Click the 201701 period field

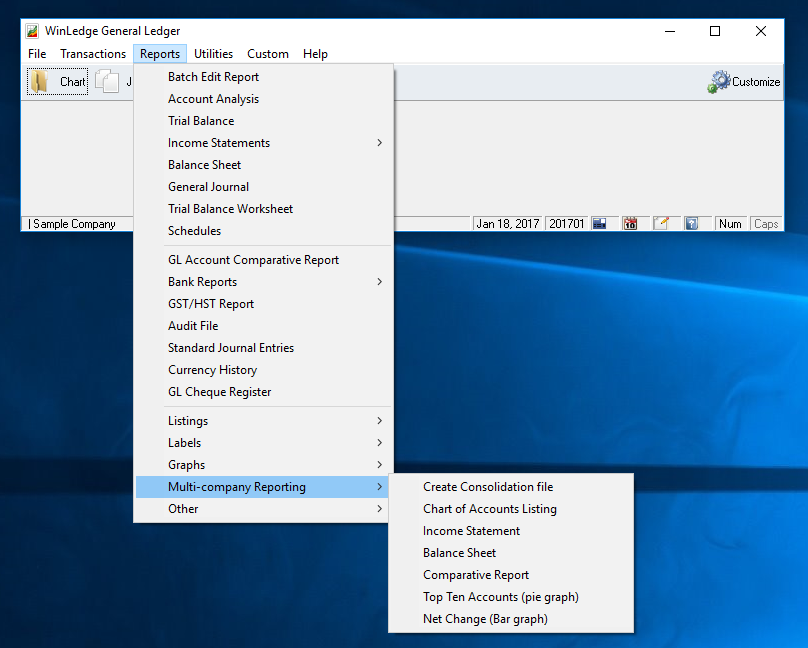click(565, 224)
